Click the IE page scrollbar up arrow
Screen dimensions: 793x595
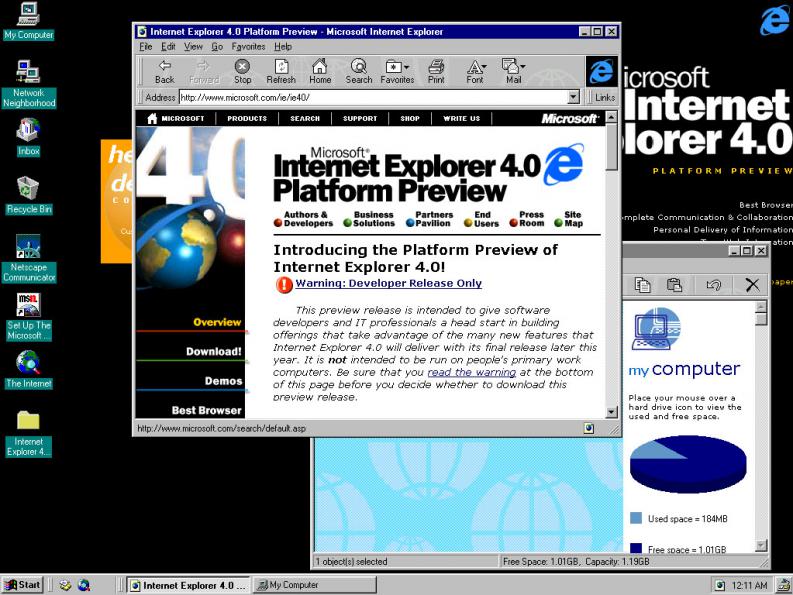611,117
